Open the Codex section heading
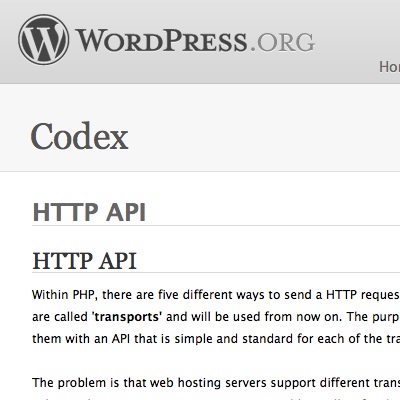 [x=79, y=136]
